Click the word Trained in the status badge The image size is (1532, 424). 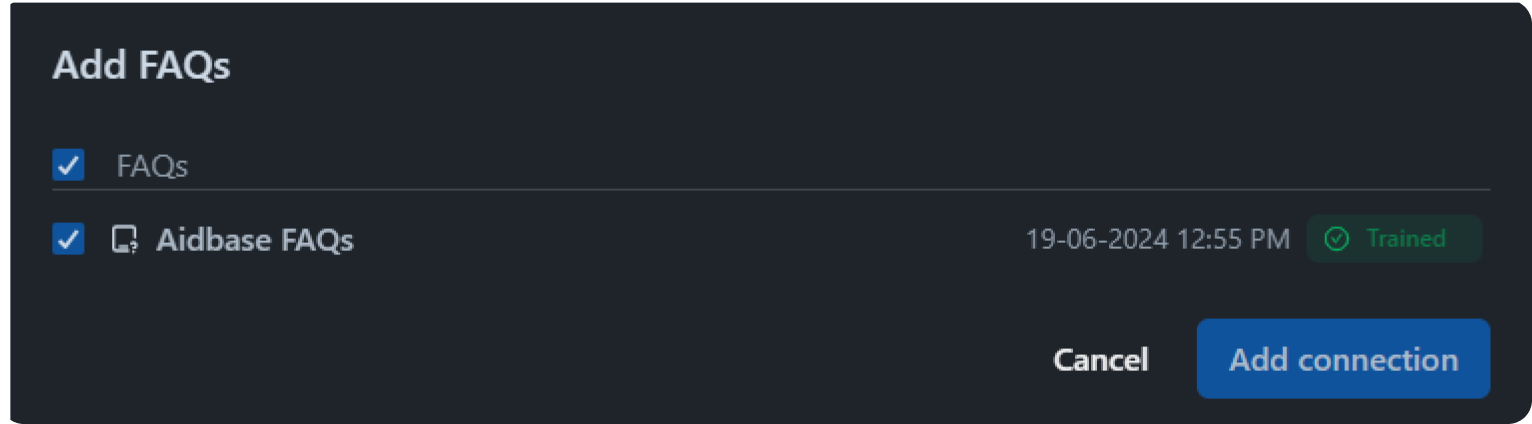(x=1406, y=239)
